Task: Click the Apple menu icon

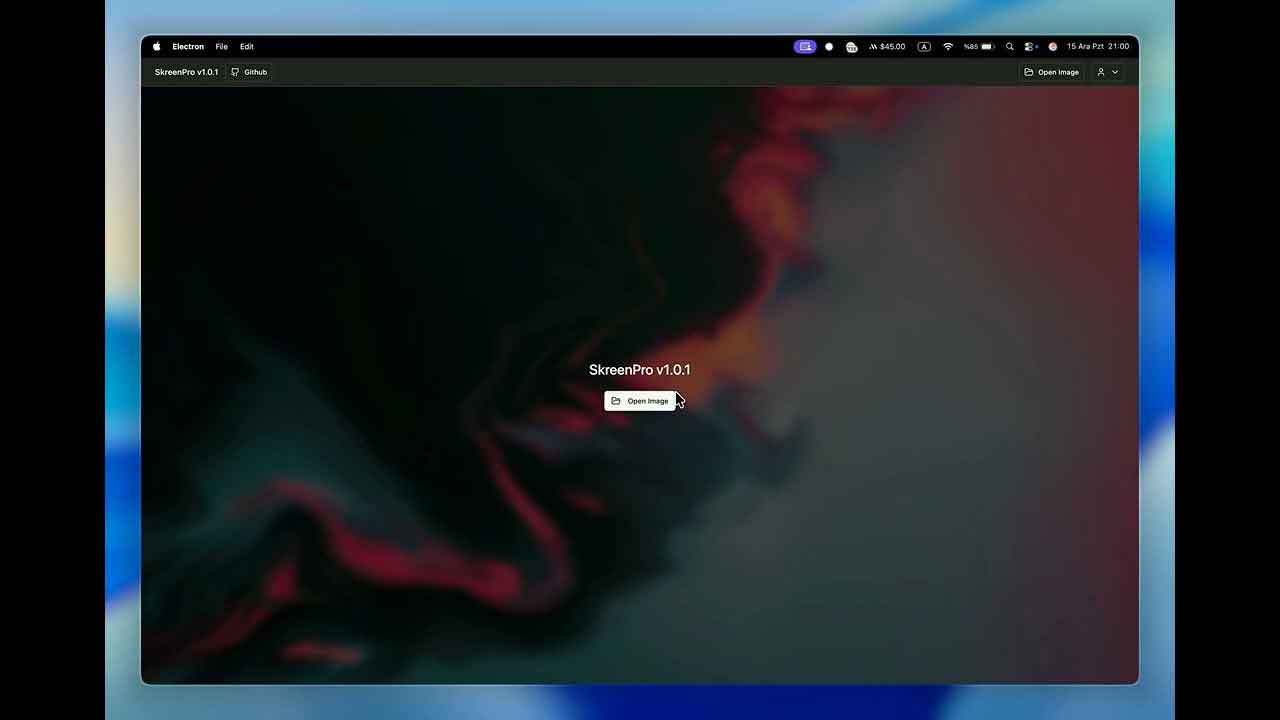Action: point(156,46)
